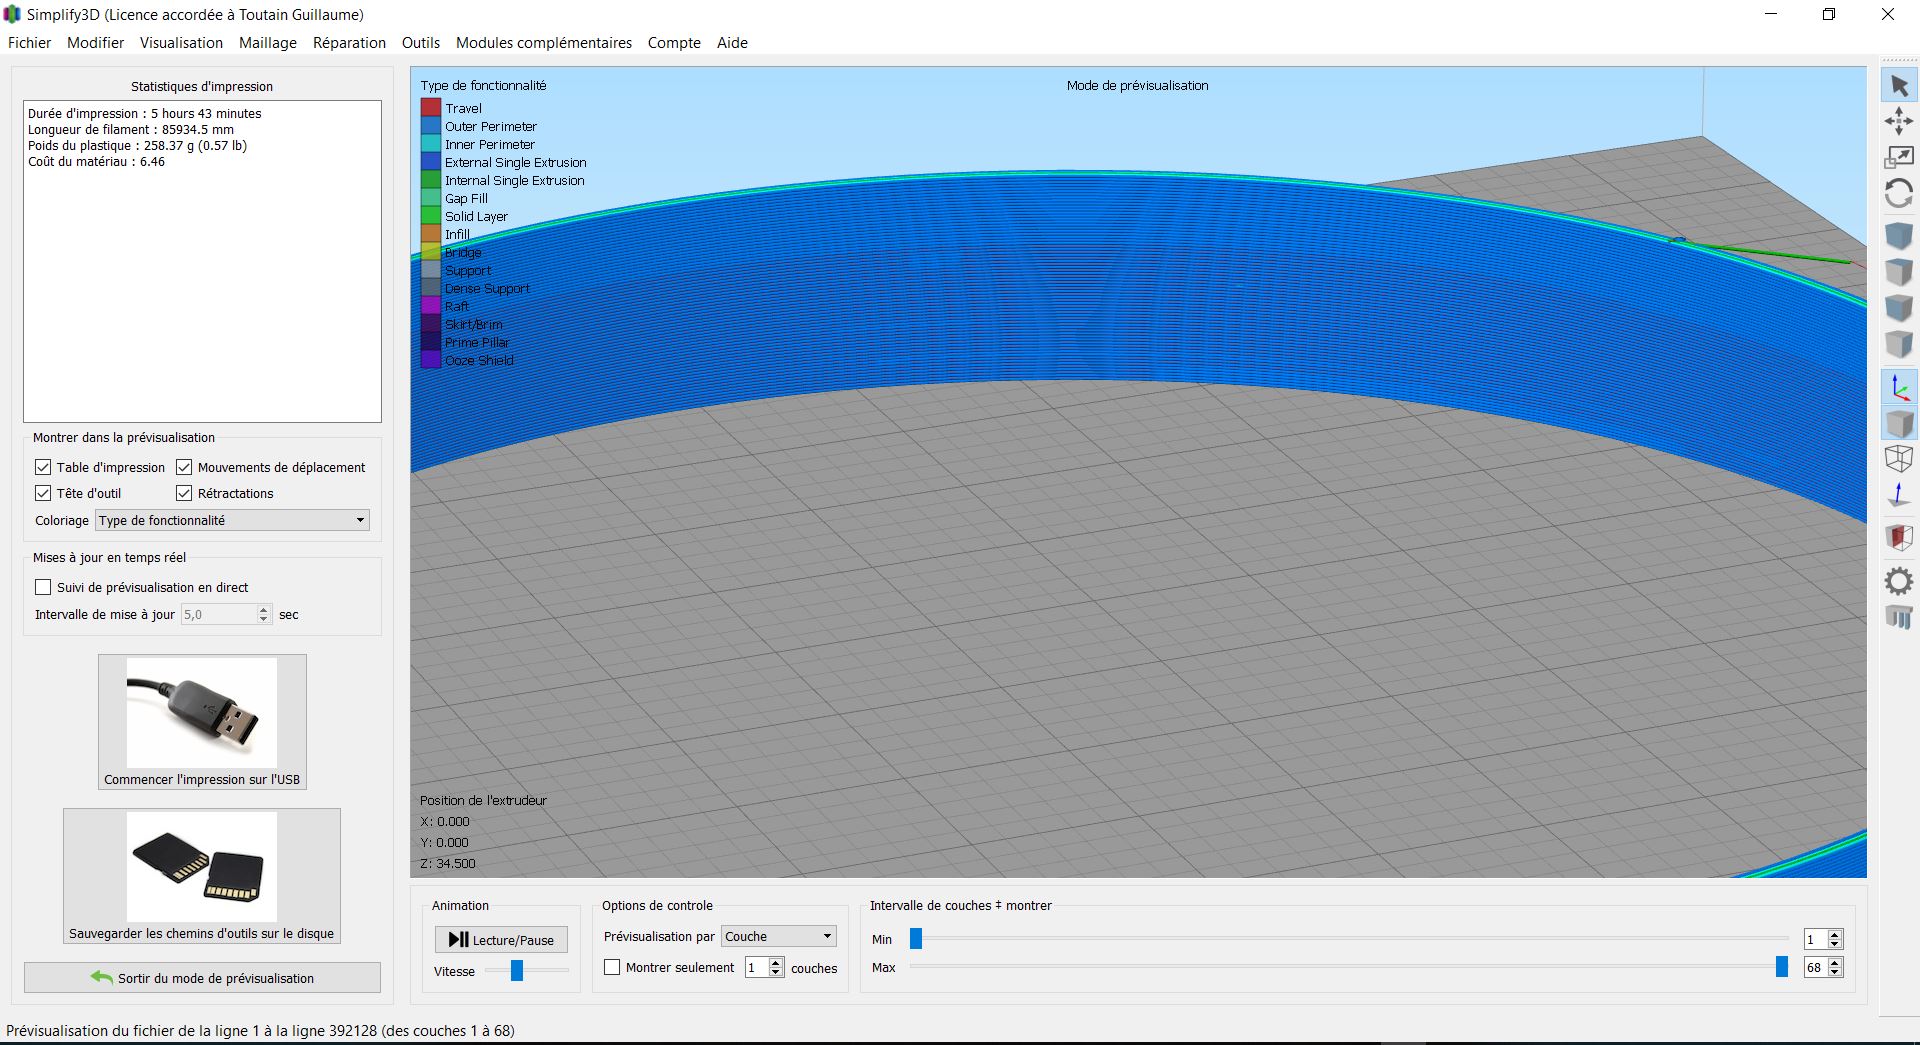Viewport: 1920px width, 1045px height.
Task: Switch to top view cube icon
Action: (x=1899, y=272)
